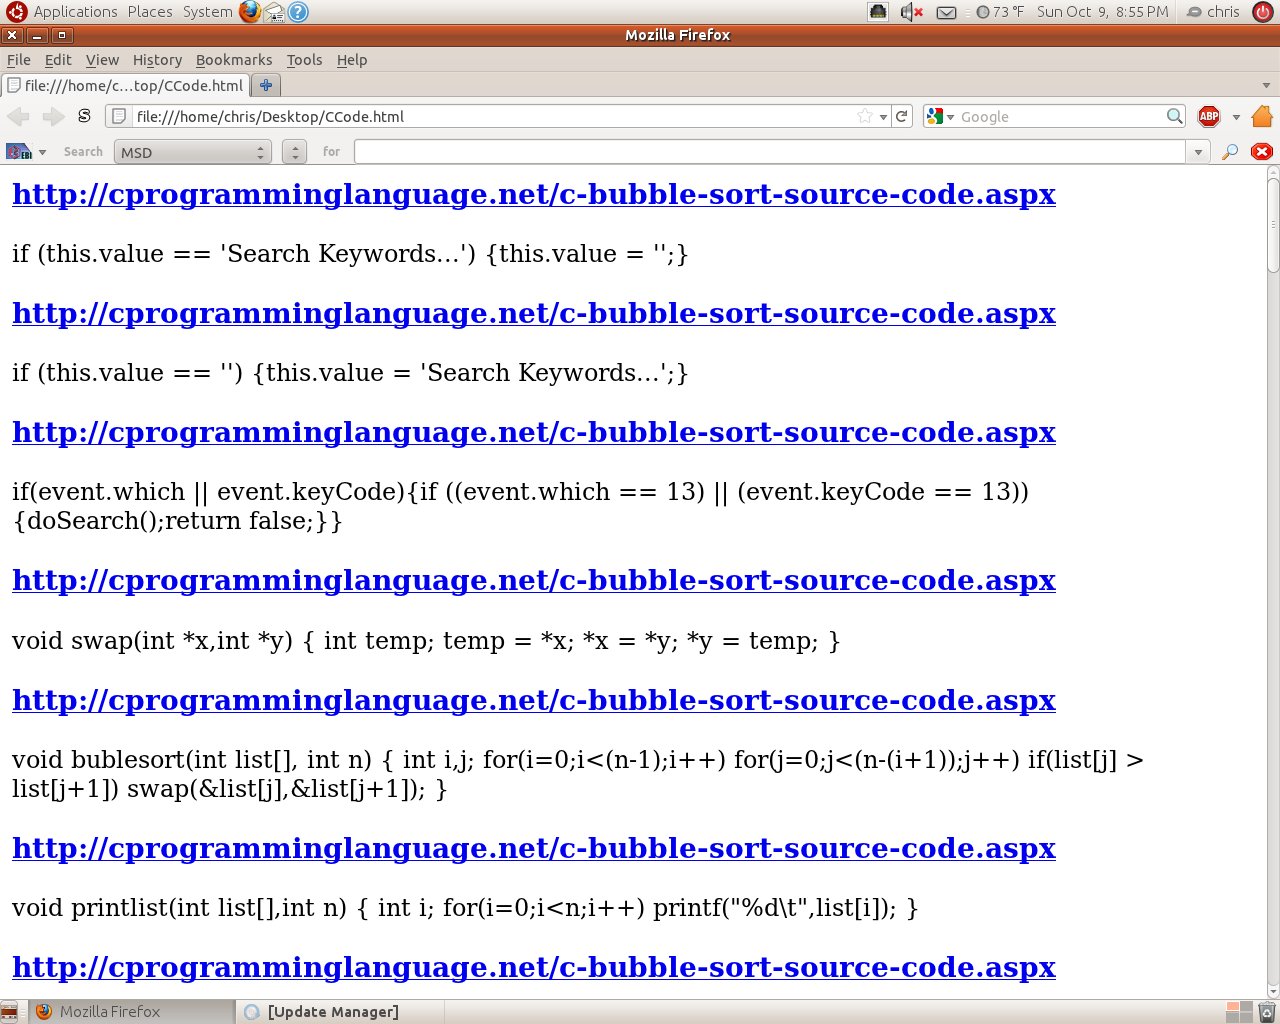Open Firefox View menu
Viewport: 1280px width, 1024px height.
pos(102,60)
